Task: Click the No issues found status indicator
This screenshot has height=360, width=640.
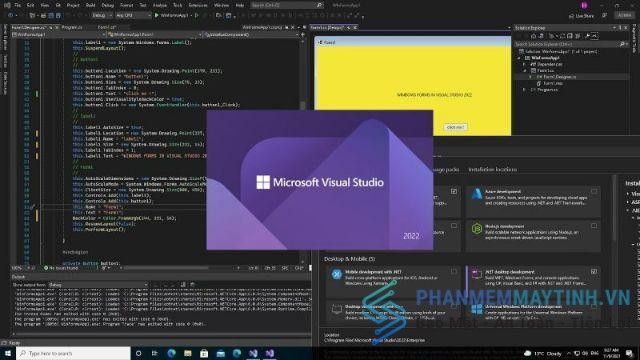Action: [x=61, y=268]
